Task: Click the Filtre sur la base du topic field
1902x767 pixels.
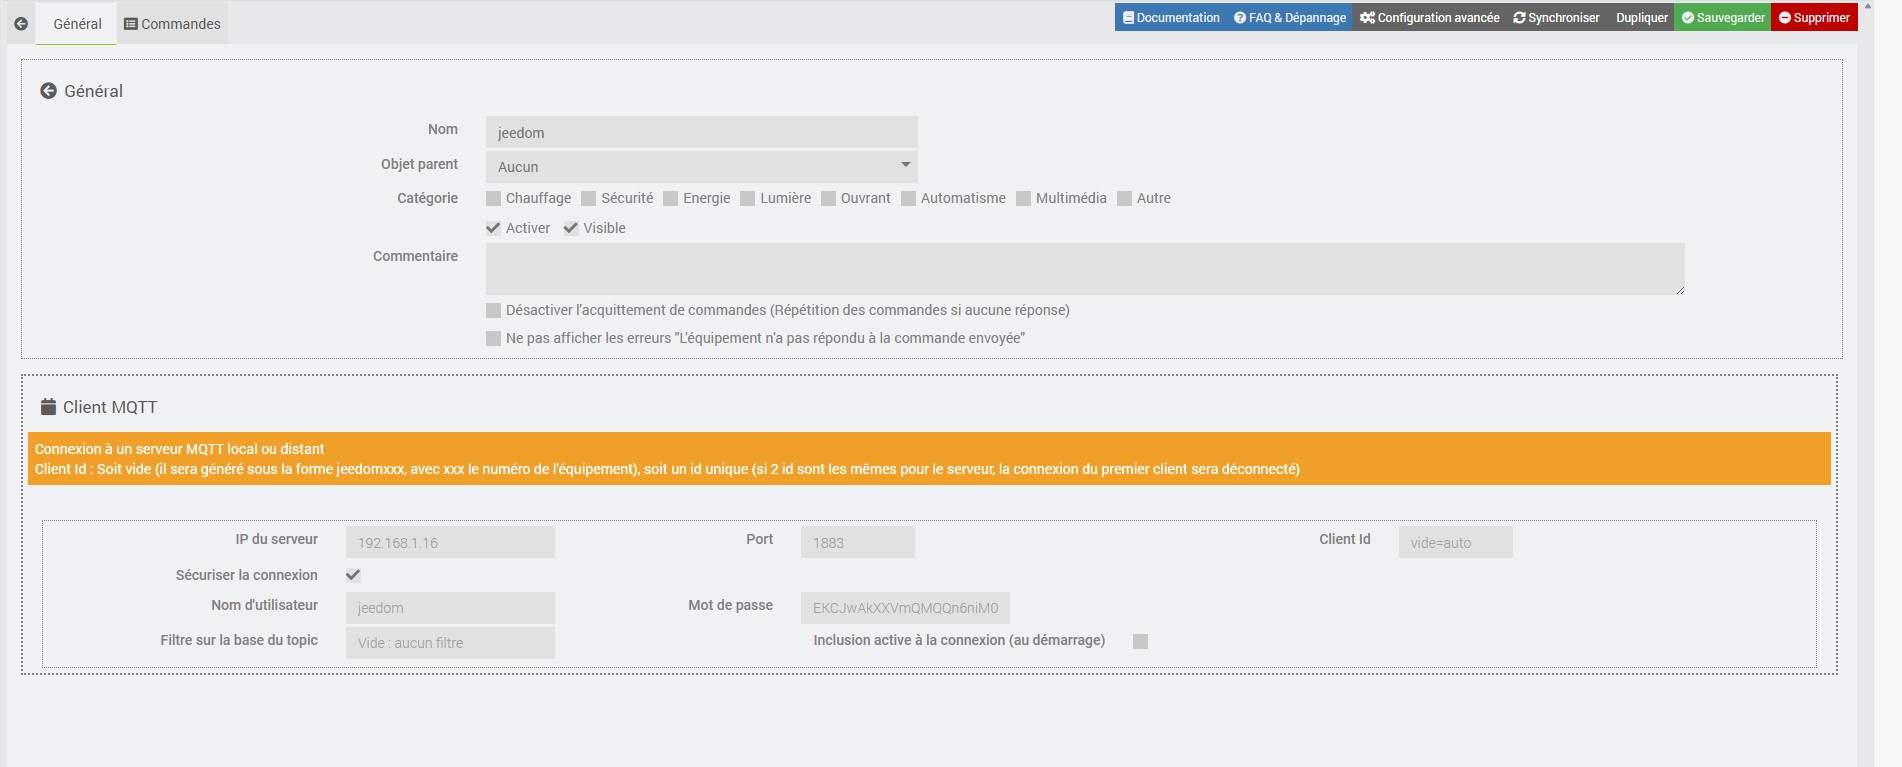Action: (450, 643)
